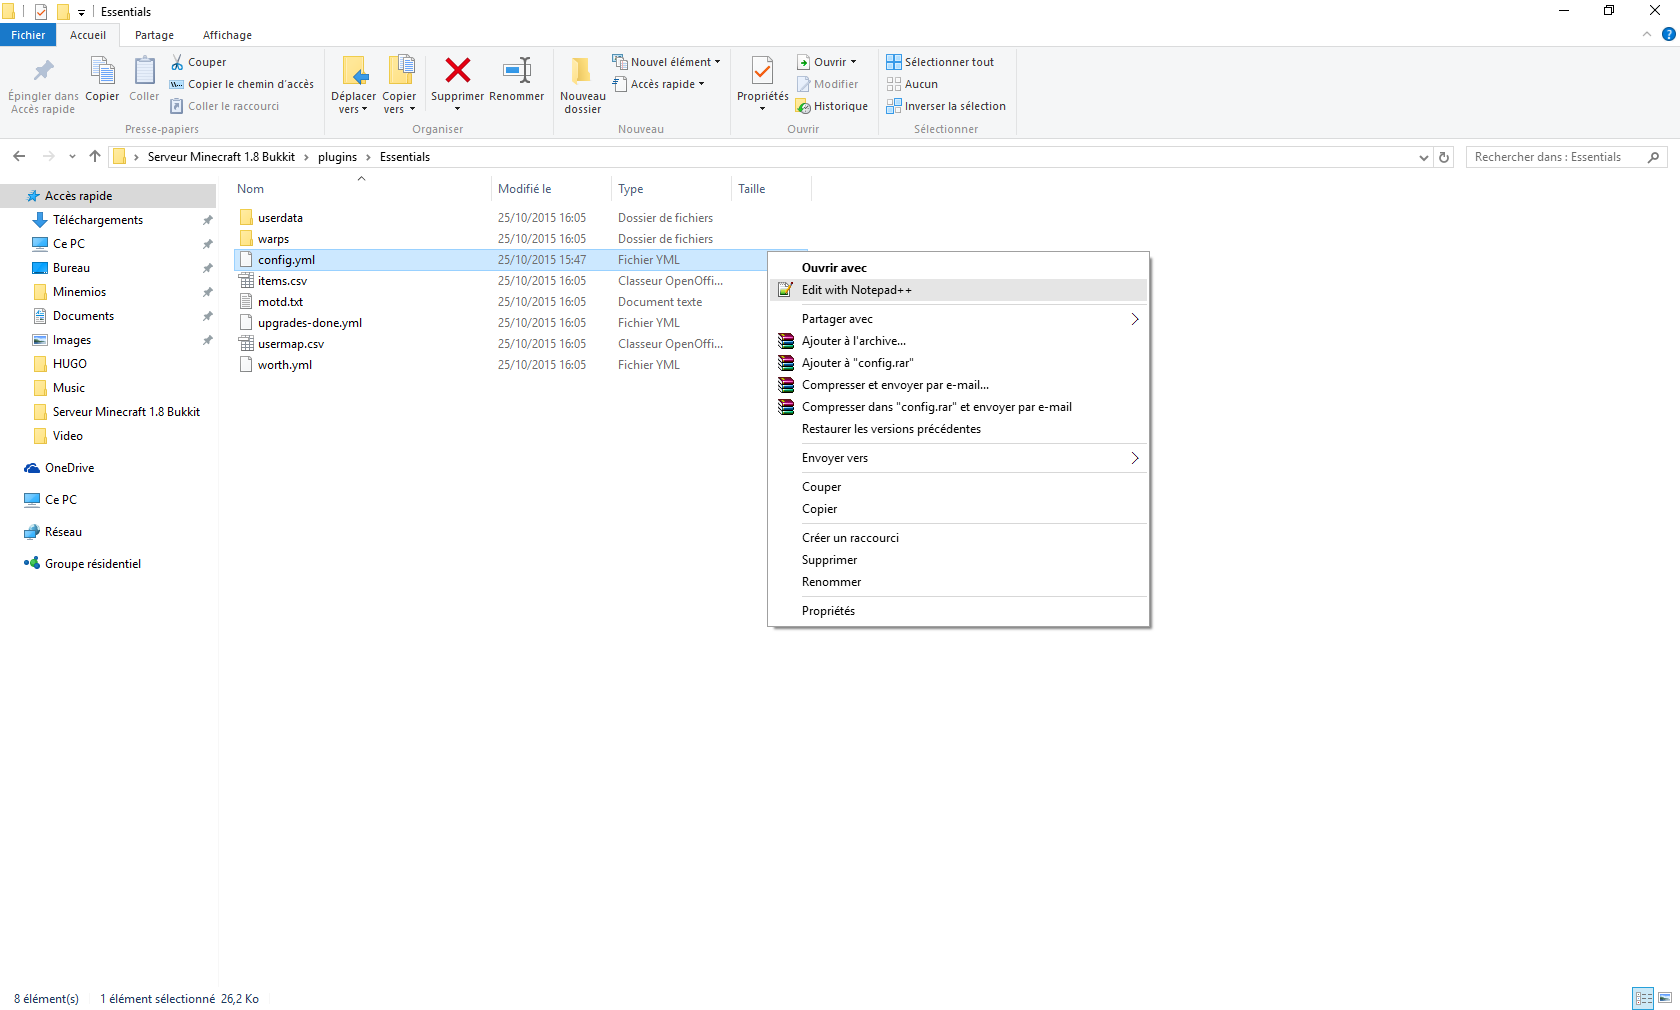Screen dimensions: 1680x1010
Task: Click Modifier in the ribbon
Action: pos(827,84)
